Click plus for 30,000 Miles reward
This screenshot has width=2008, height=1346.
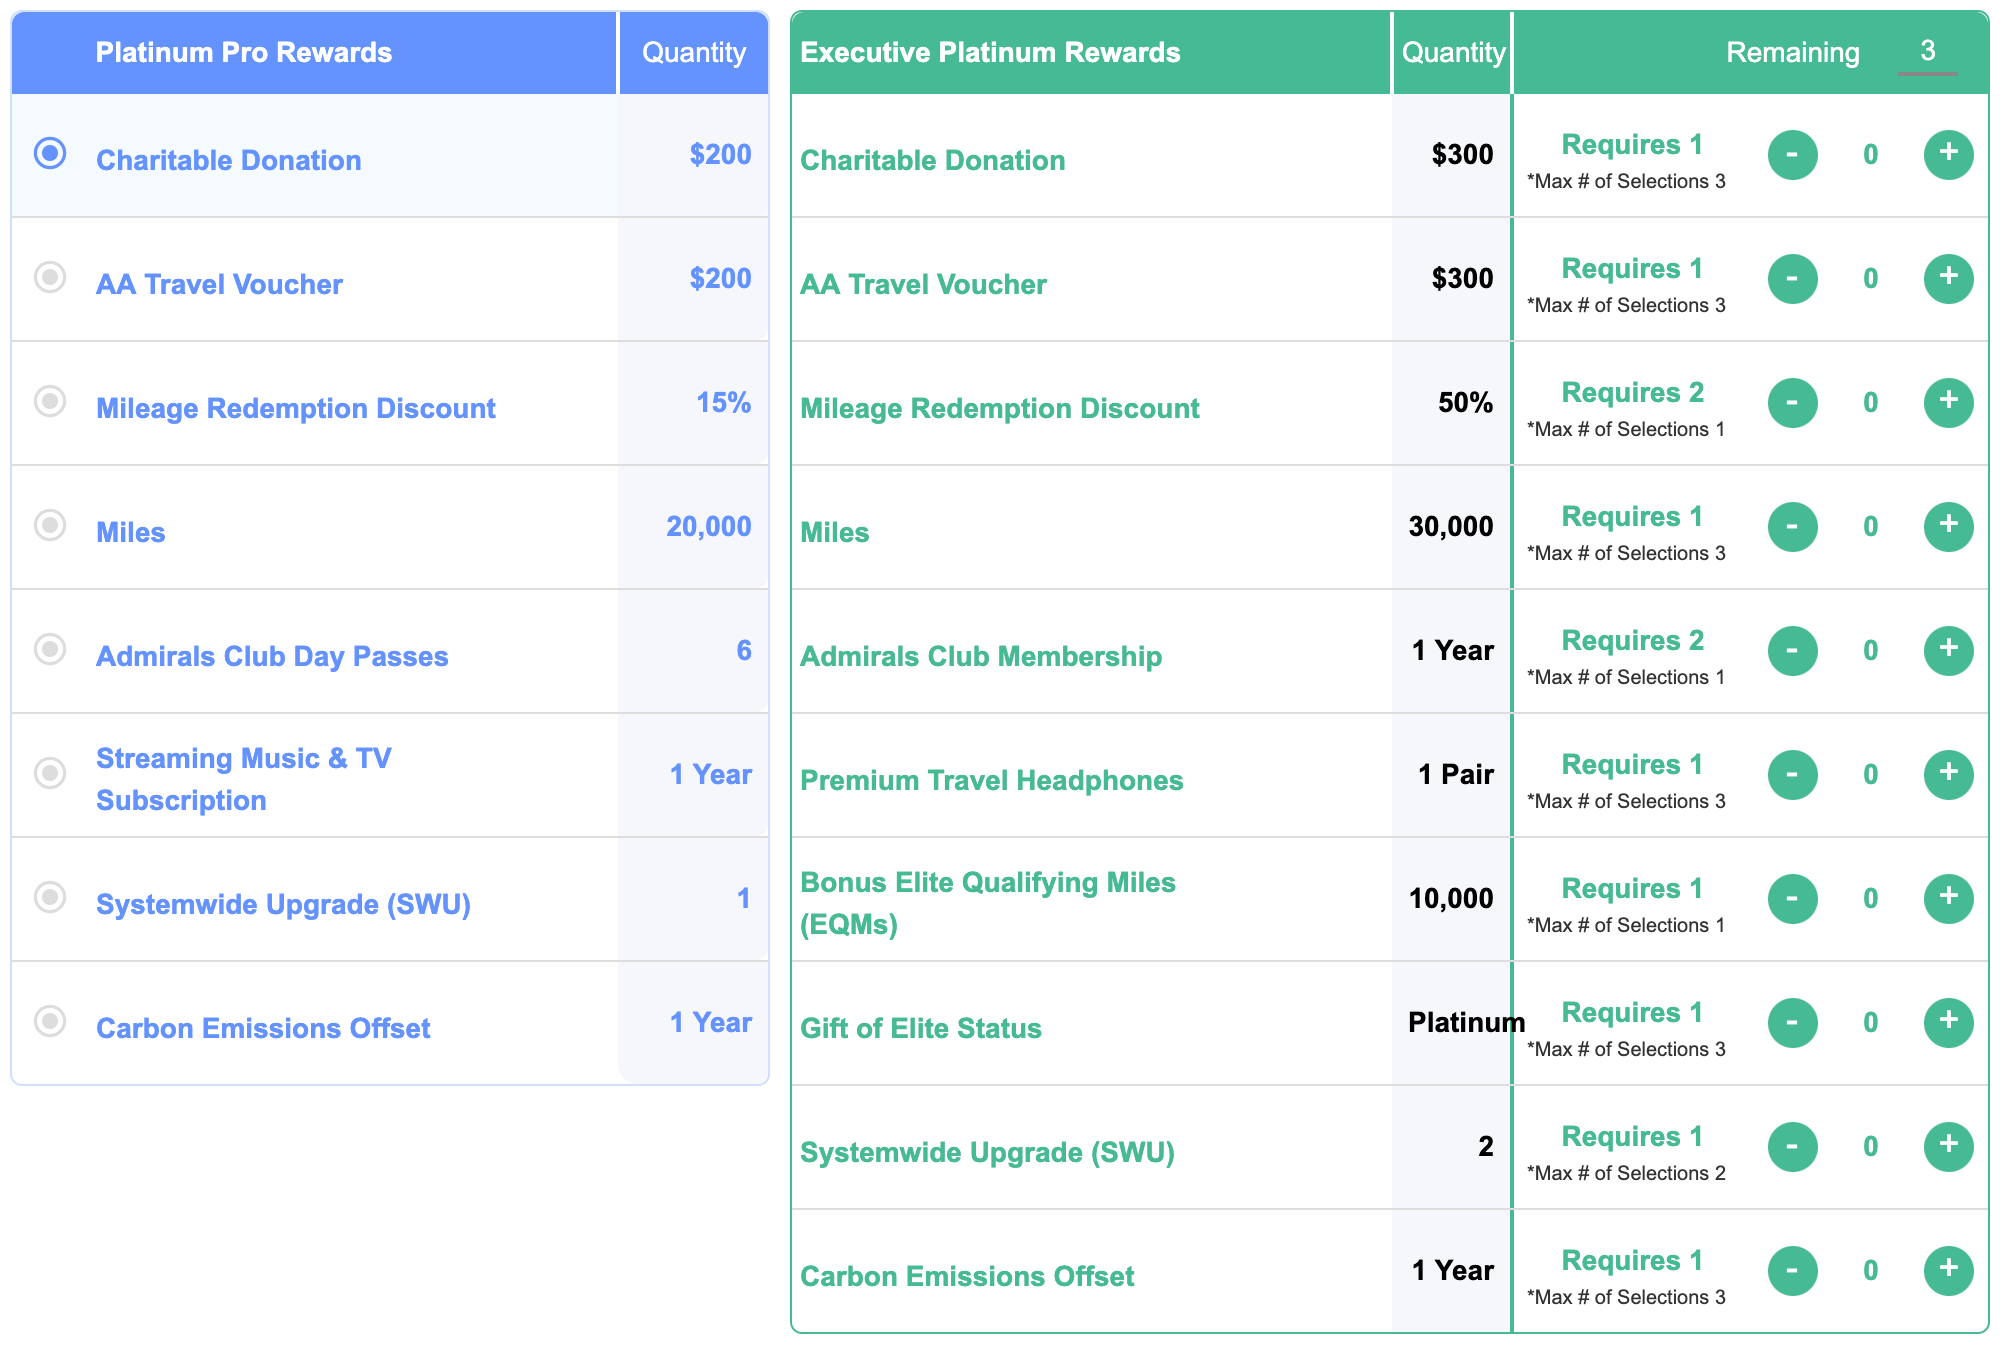pos(1948,527)
